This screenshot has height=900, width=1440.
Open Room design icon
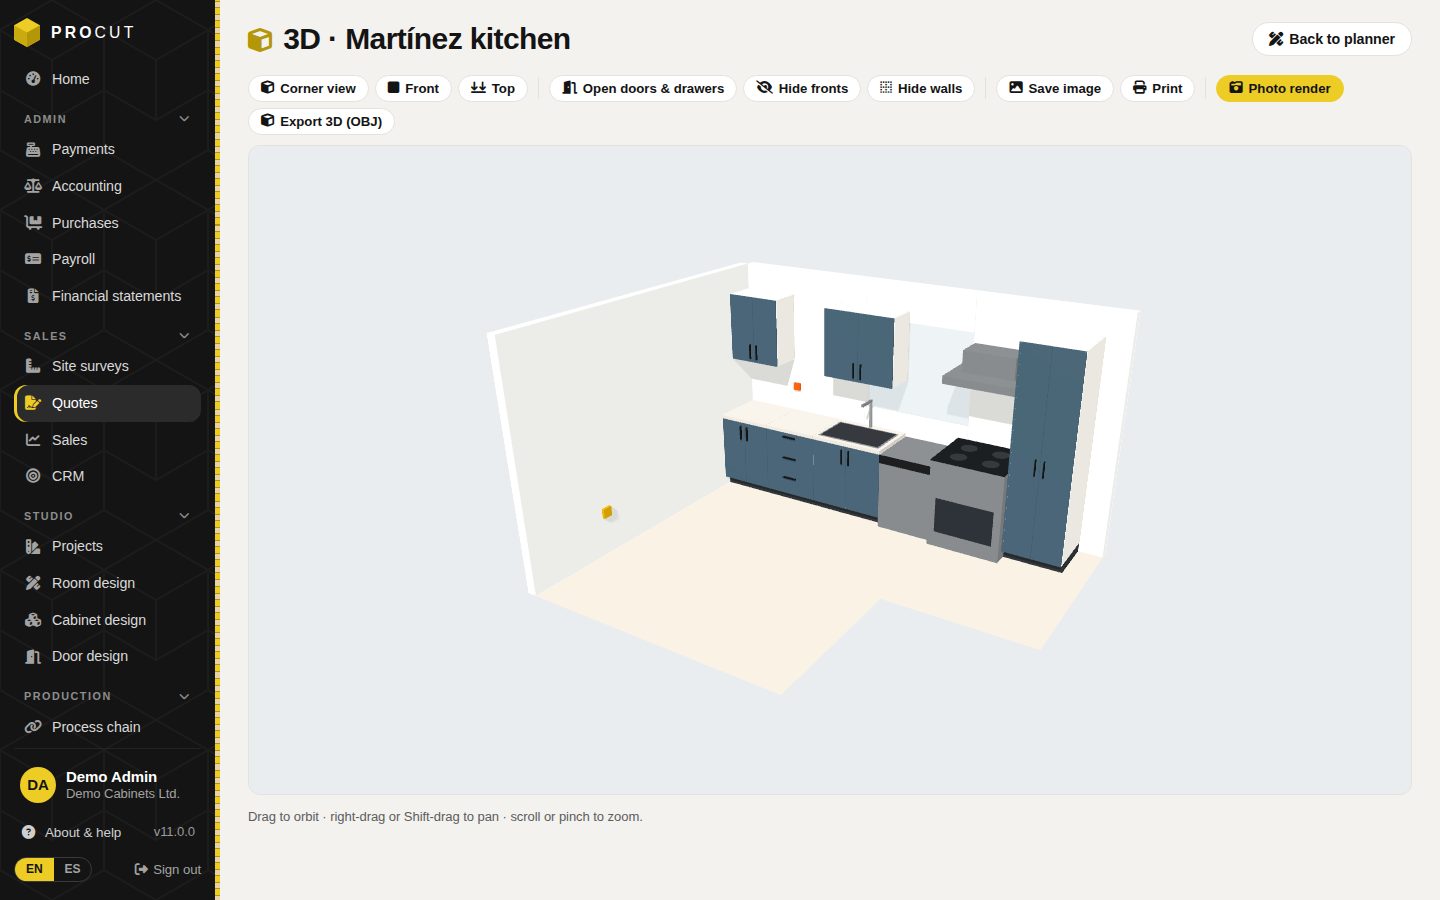click(x=33, y=583)
